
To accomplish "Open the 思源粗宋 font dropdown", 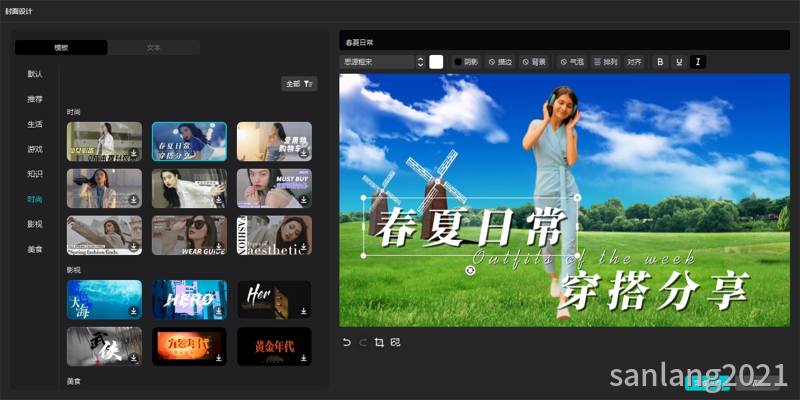I will point(377,62).
